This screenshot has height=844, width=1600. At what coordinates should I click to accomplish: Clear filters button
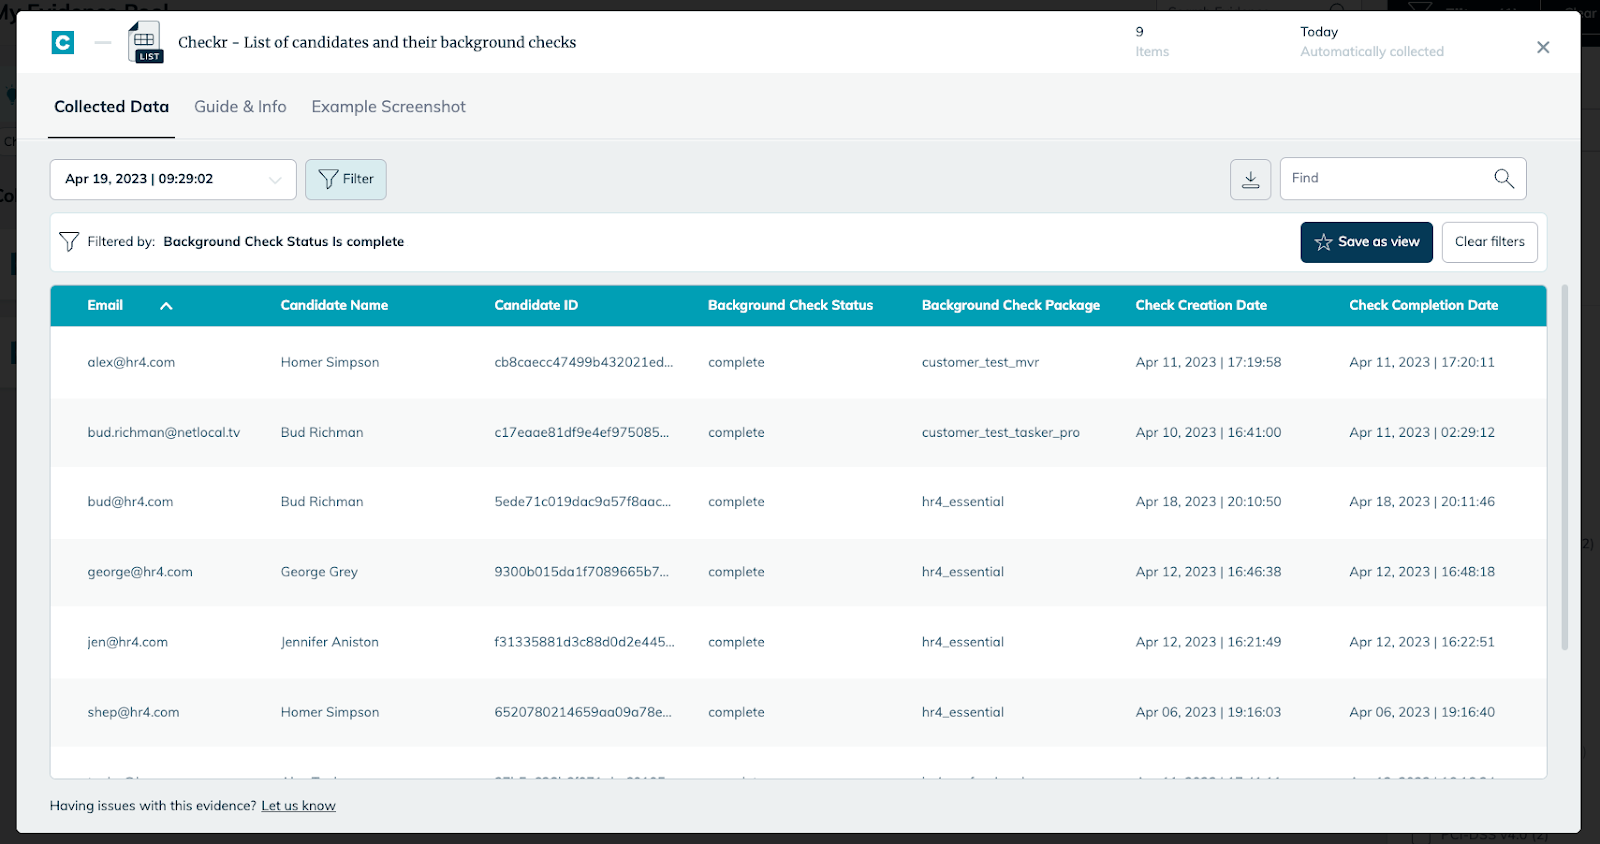[1489, 242]
